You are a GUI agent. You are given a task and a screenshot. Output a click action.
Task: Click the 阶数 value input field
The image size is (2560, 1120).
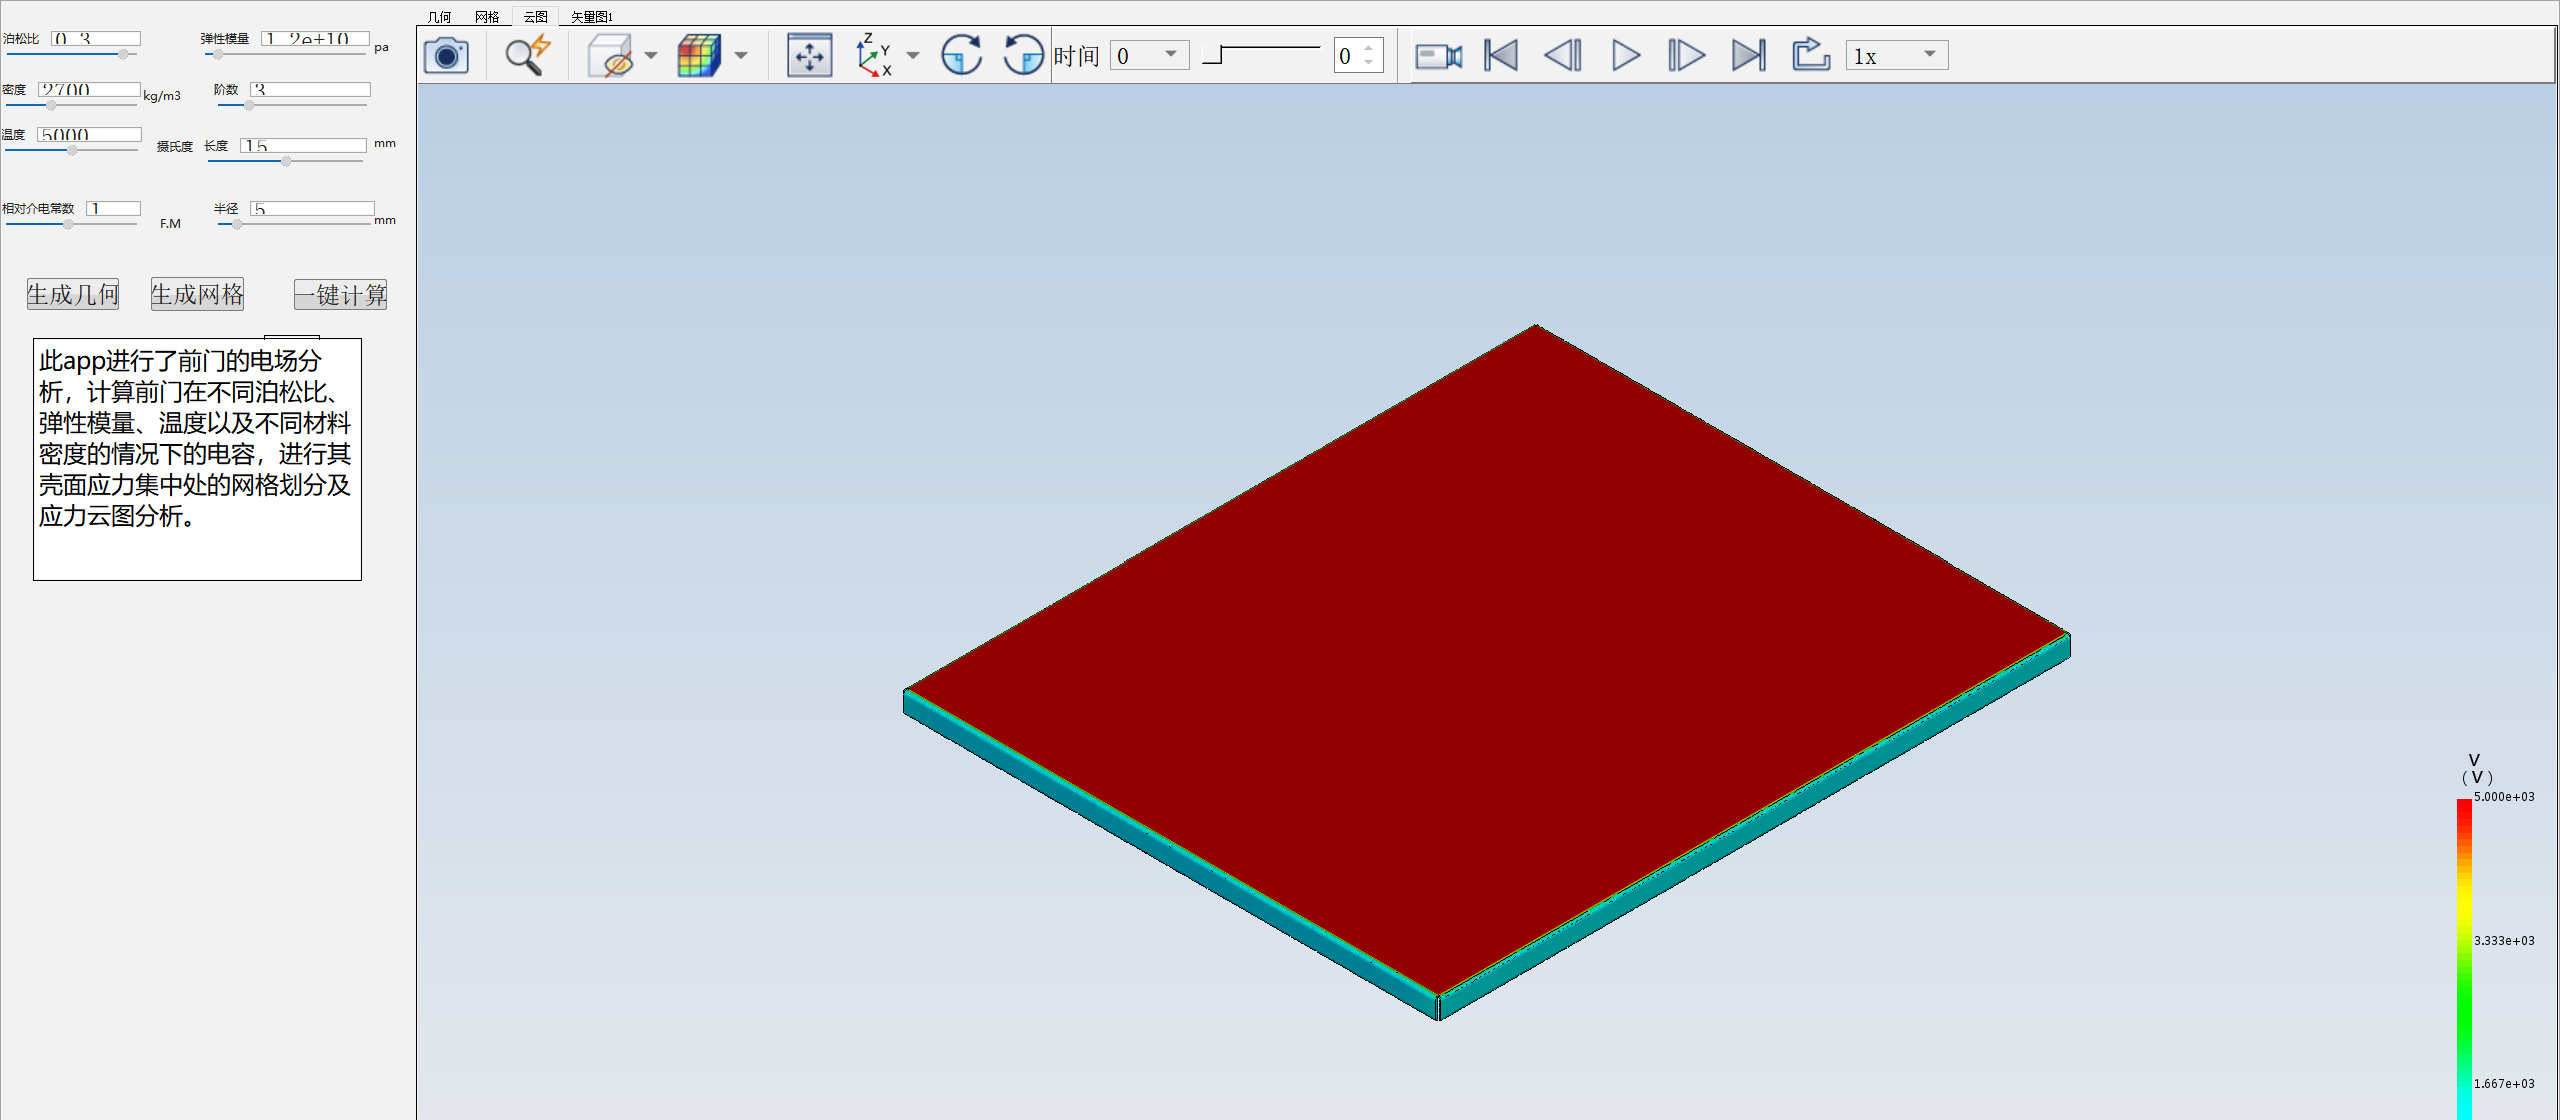point(310,89)
